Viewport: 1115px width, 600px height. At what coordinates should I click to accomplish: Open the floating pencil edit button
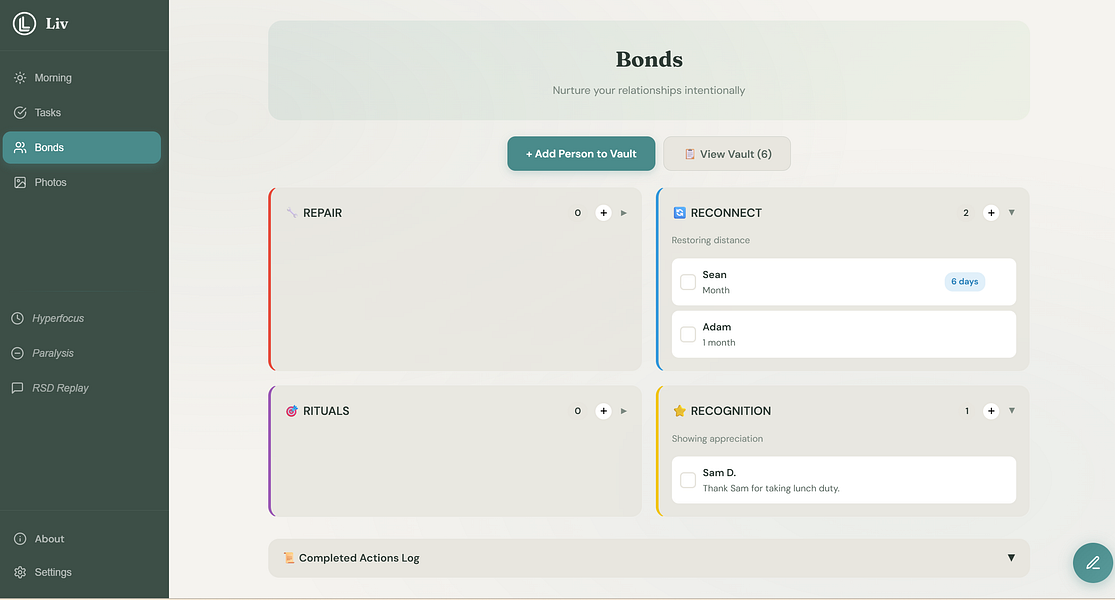point(1092,562)
